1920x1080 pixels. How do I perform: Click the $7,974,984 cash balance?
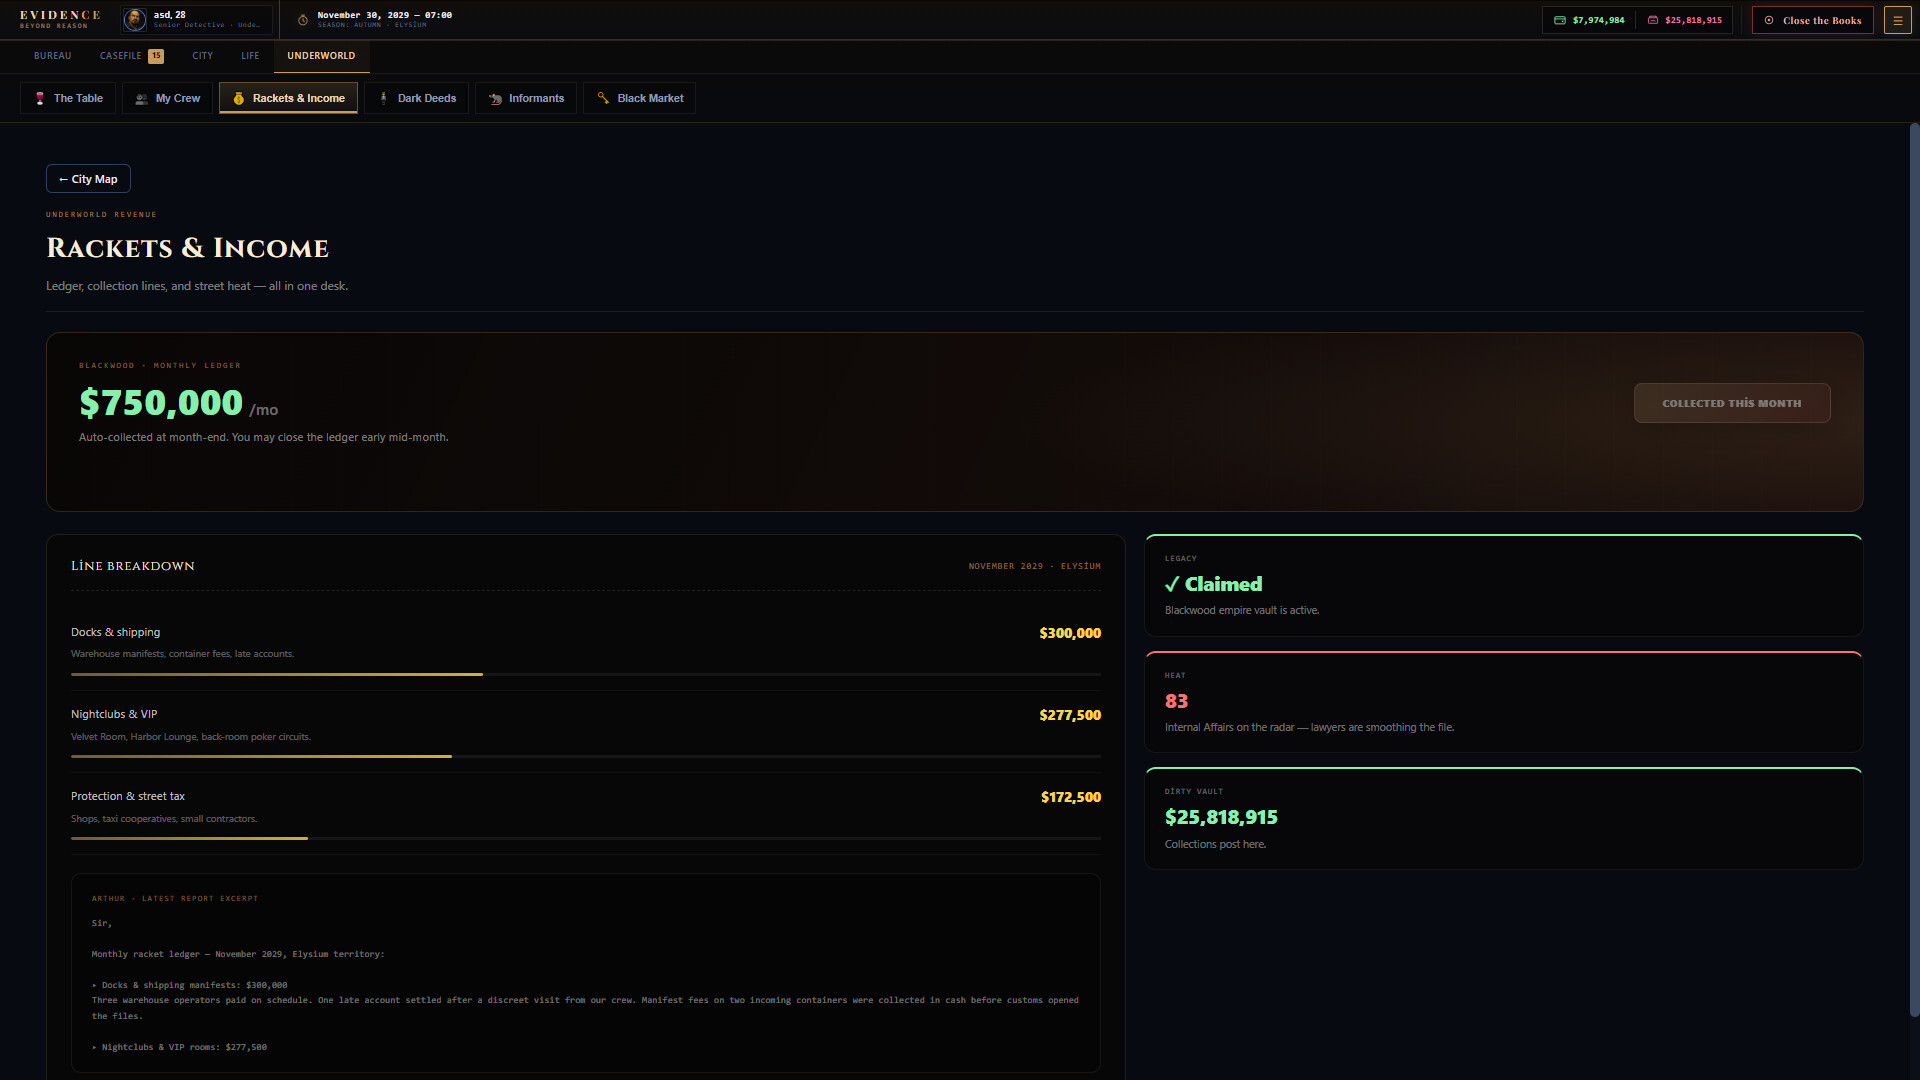(x=1598, y=20)
